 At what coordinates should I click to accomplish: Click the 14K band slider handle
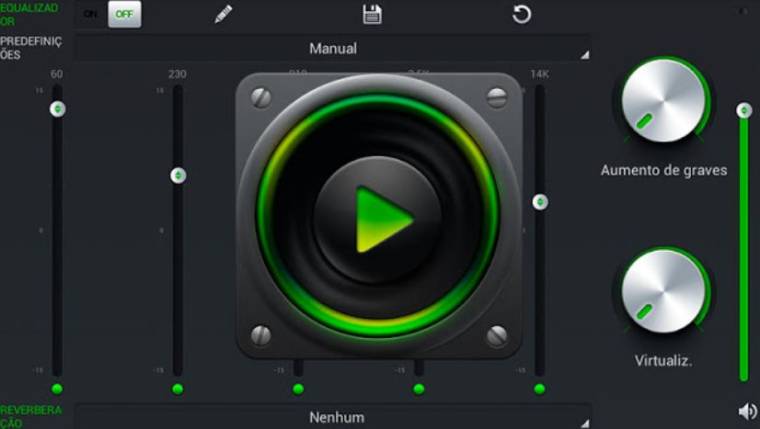[540, 202]
